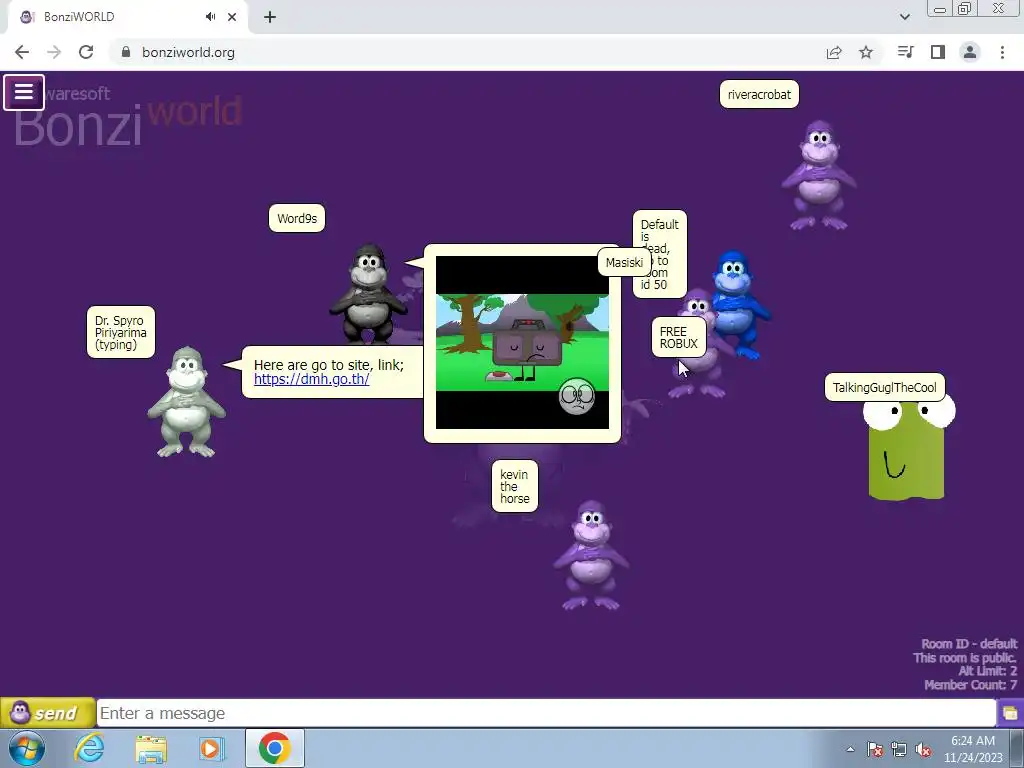Mute the BonziWORLD tab audio icon
Screen dimensions: 1024x768
(210, 17)
